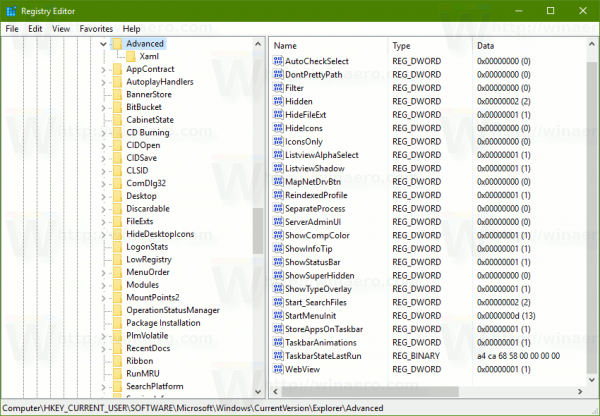600x416 pixels.
Task: Click the Advanced folder icon in tree
Action: pos(117,43)
